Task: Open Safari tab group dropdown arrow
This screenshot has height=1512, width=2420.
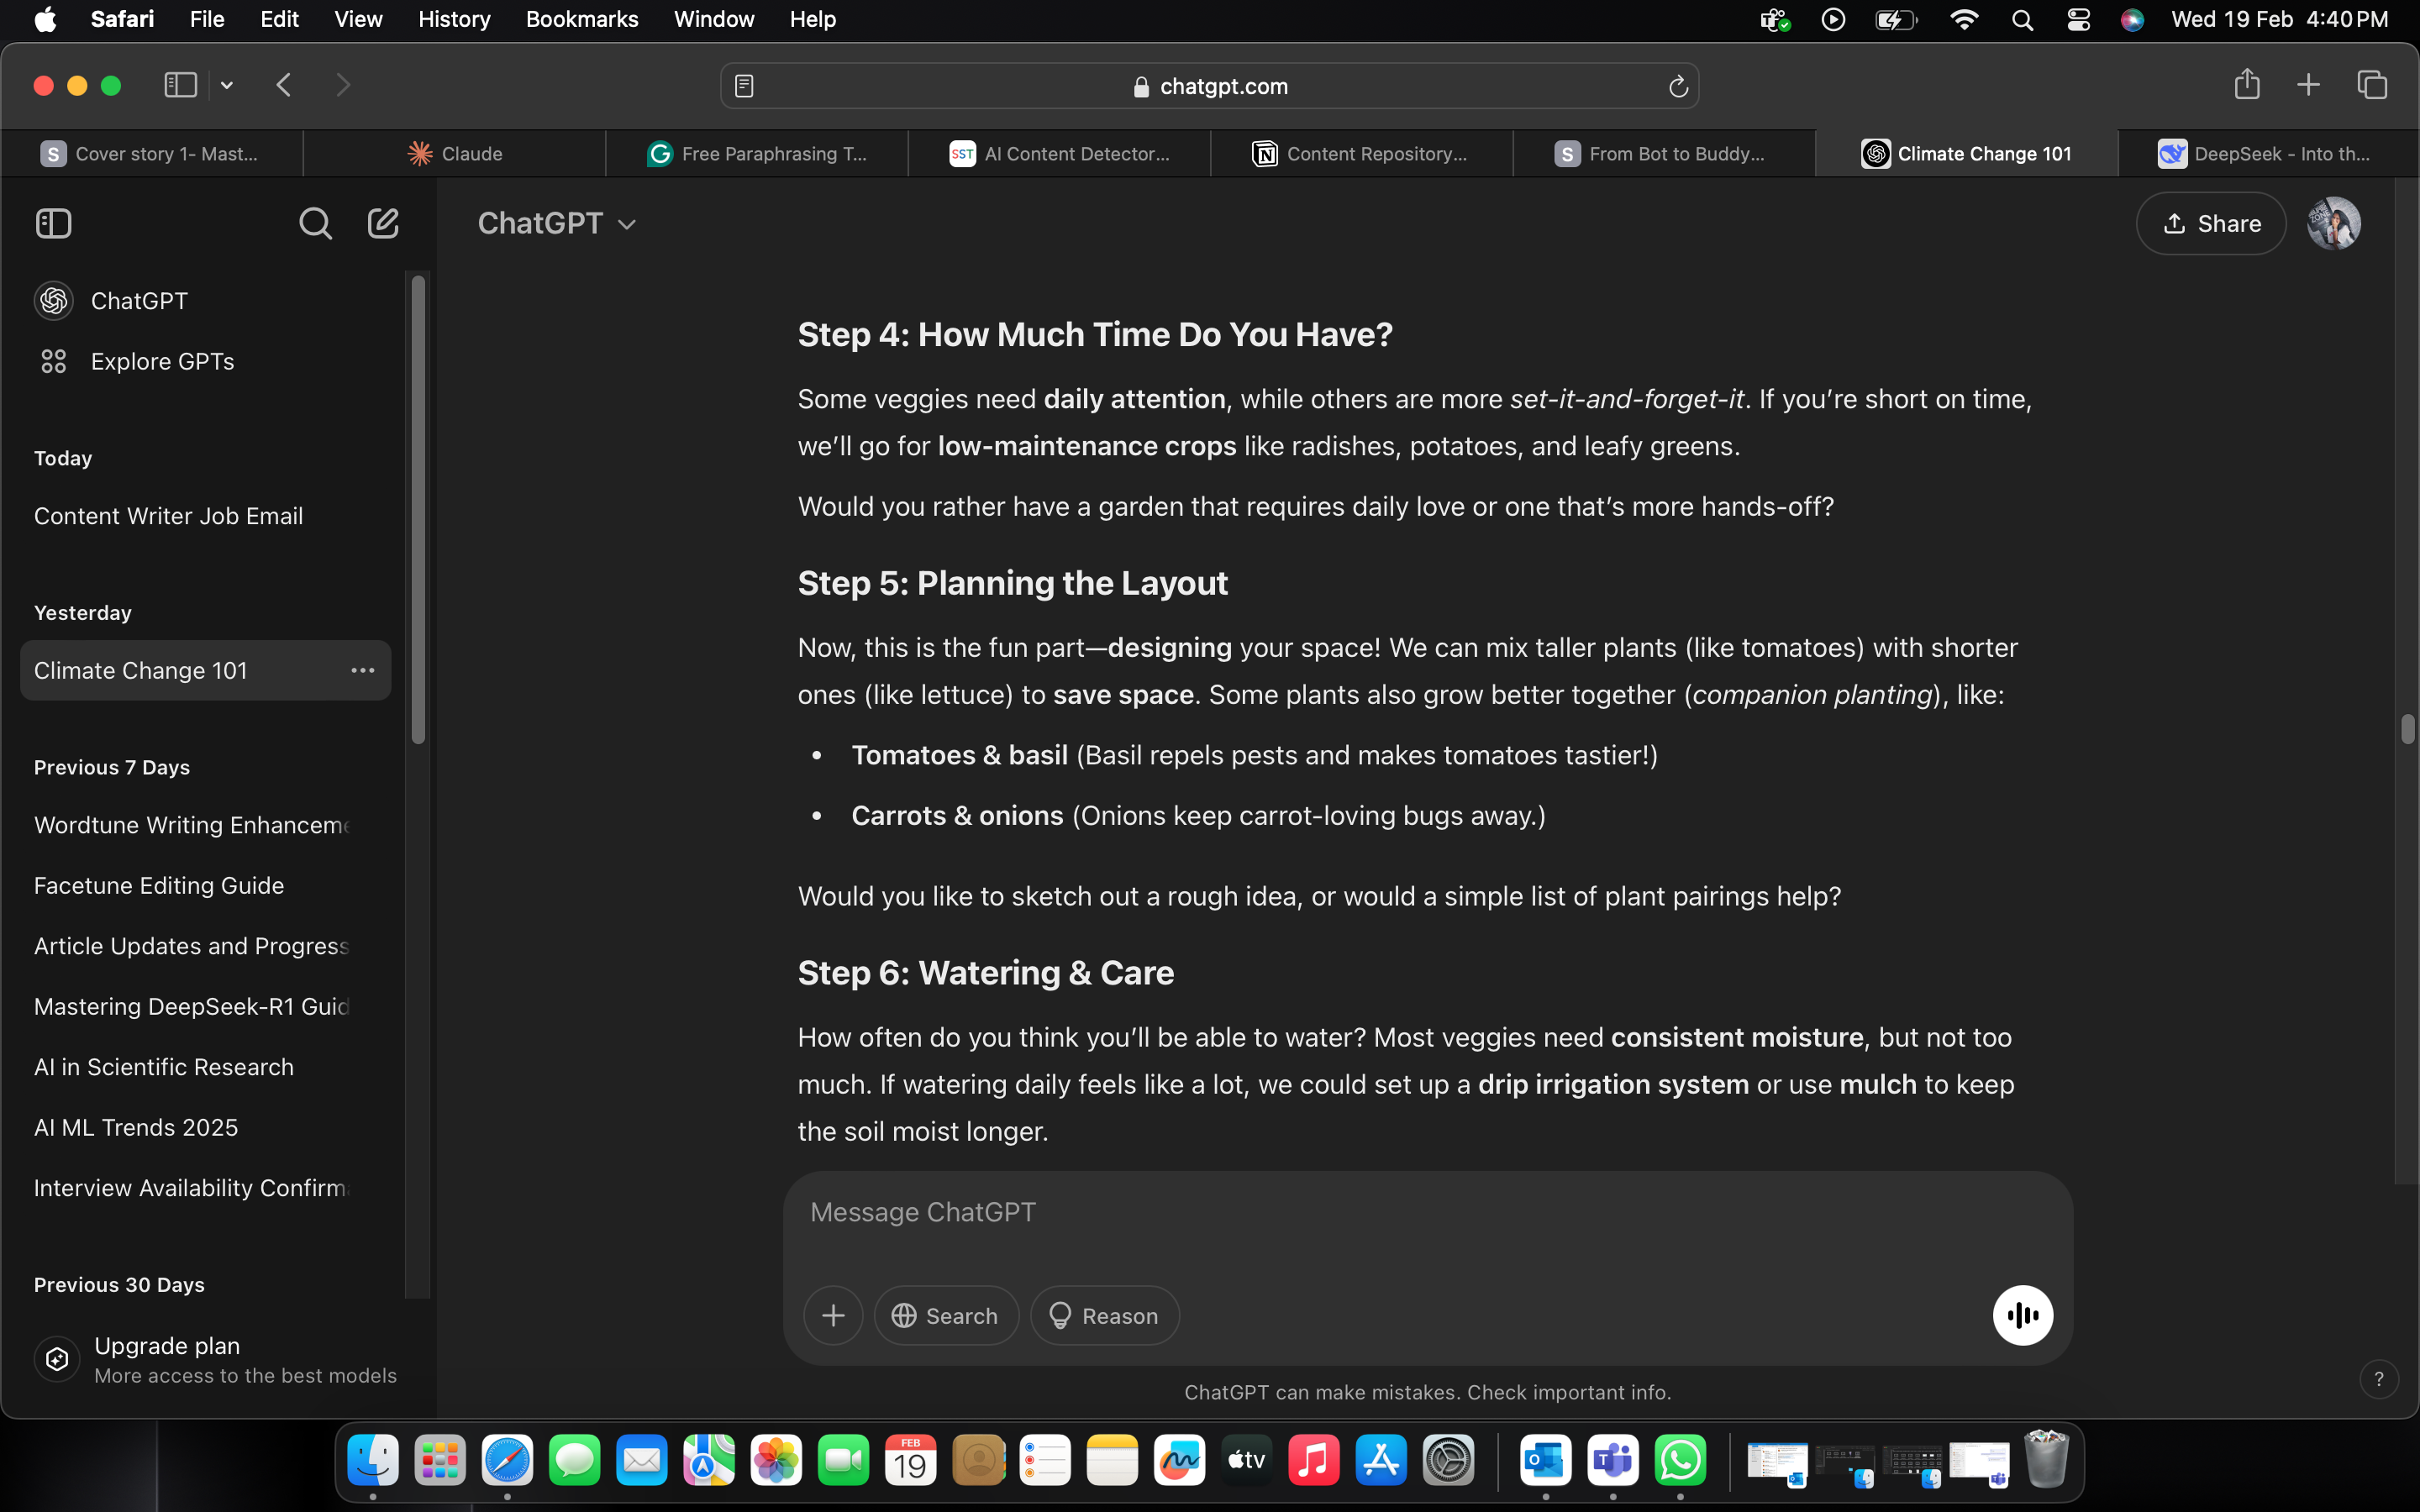Action: pyautogui.click(x=227, y=85)
